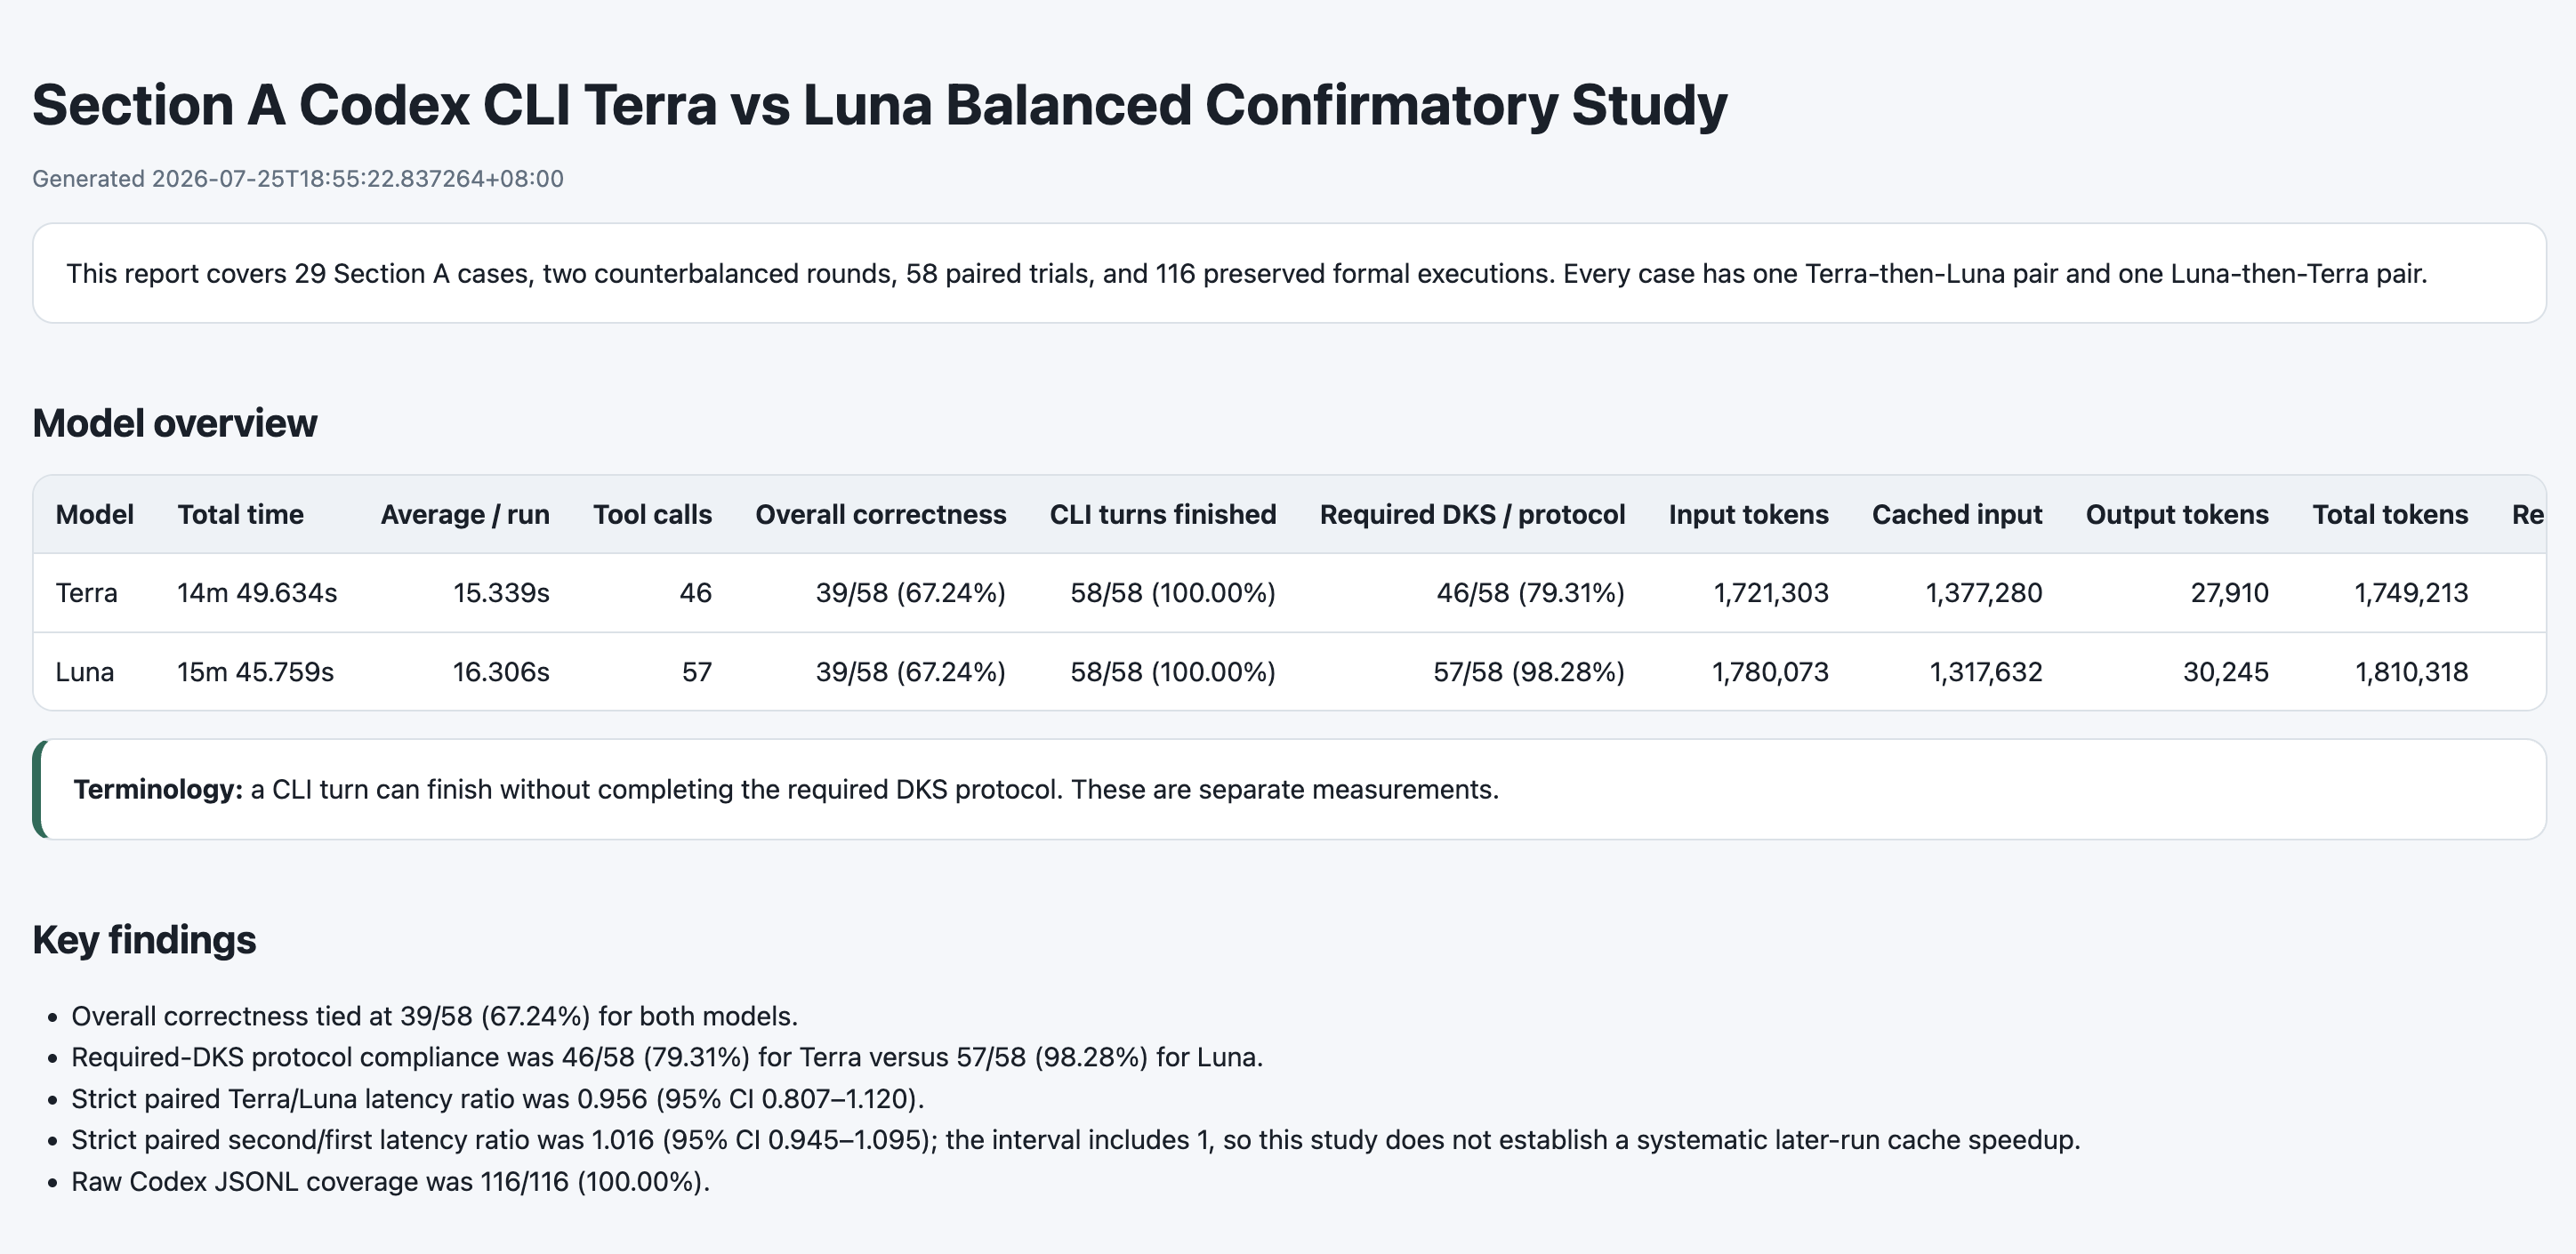This screenshot has width=2576, height=1254.
Task: Select the Terra model name cell
Action: pyautogui.click(x=86, y=593)
